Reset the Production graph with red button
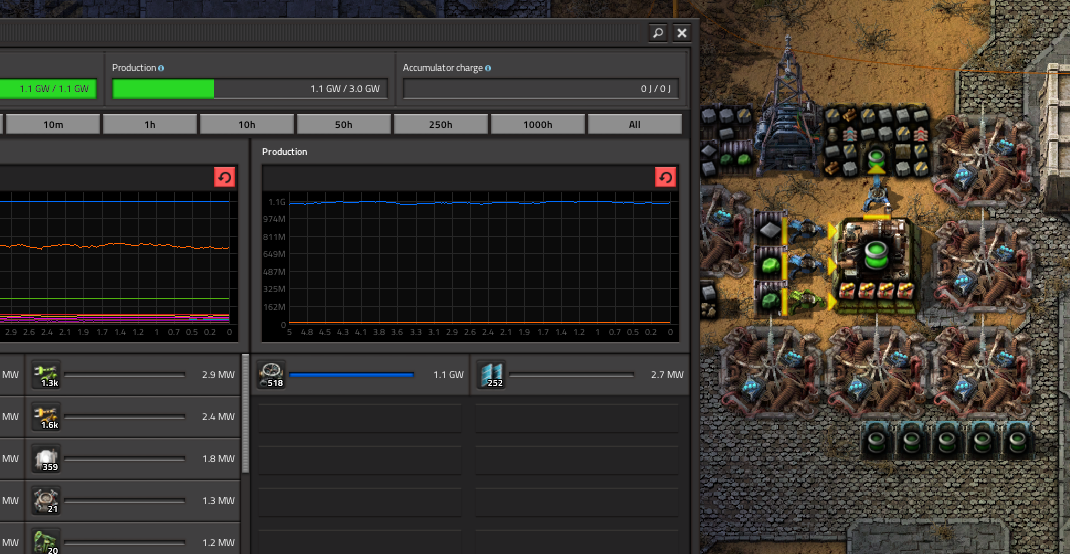The image size is (1070, 554). (x=665, y=177)
